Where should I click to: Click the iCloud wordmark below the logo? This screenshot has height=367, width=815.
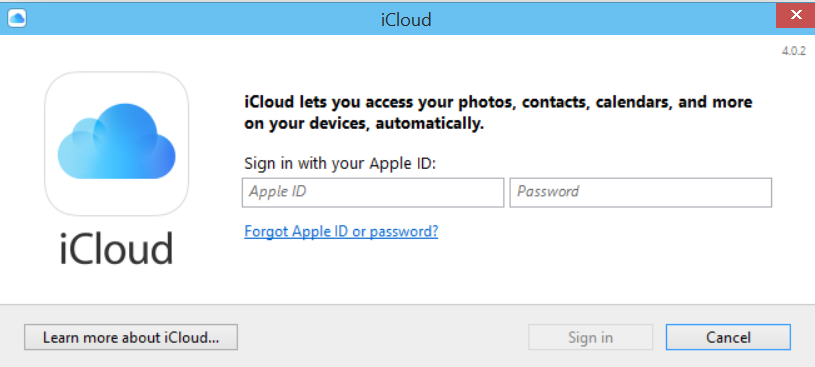(116, 248)
